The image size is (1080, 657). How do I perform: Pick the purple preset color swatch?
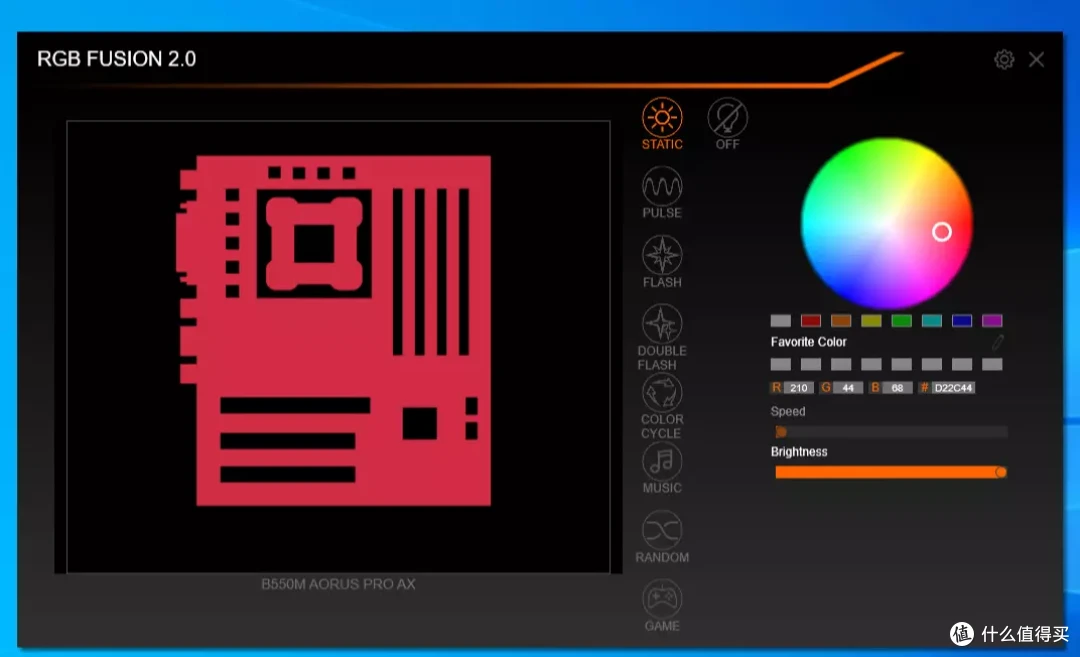click(x=992, y=320)
